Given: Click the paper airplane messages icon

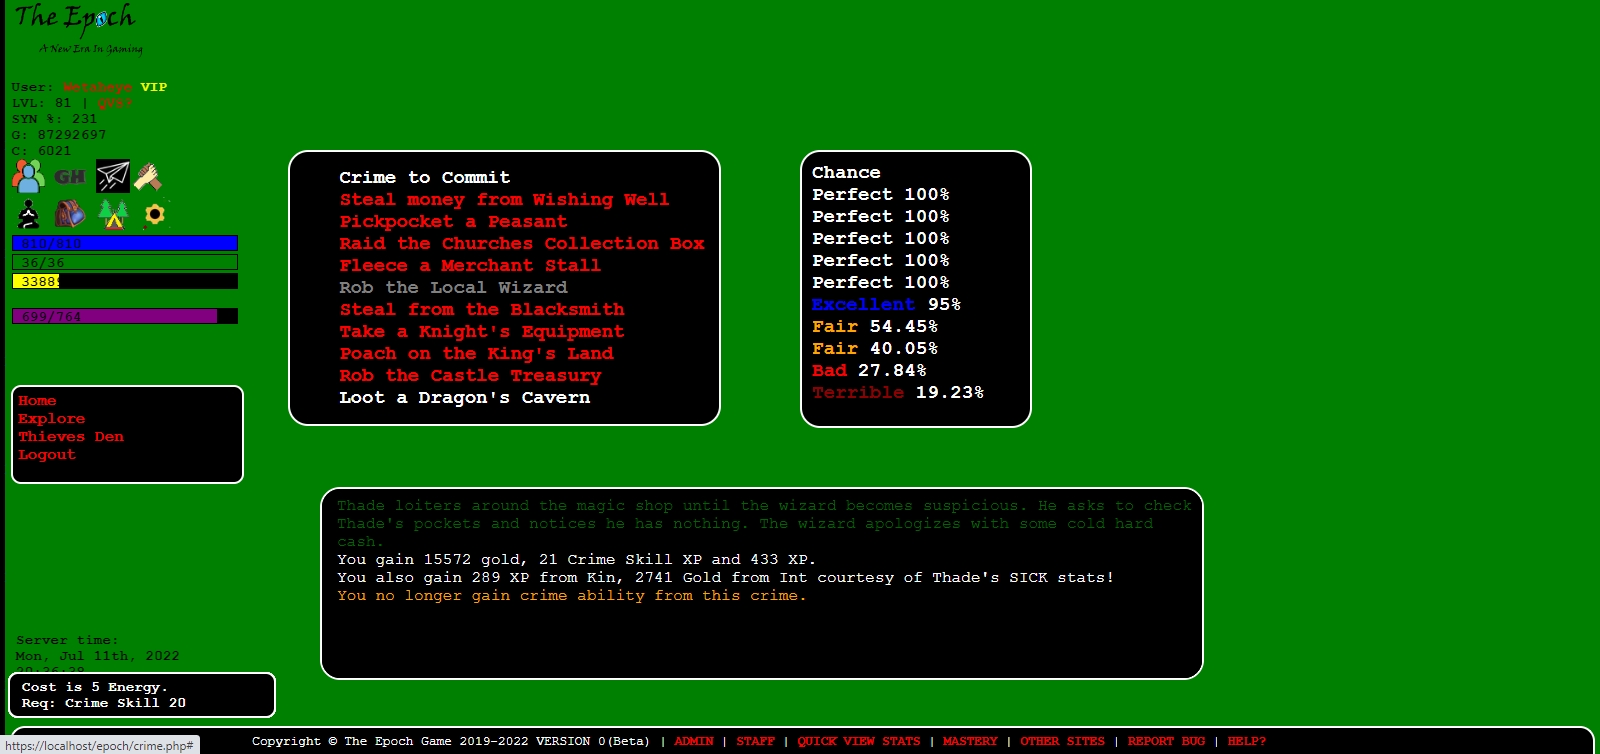Looking at the screenshot, I should tap(113, 177).
